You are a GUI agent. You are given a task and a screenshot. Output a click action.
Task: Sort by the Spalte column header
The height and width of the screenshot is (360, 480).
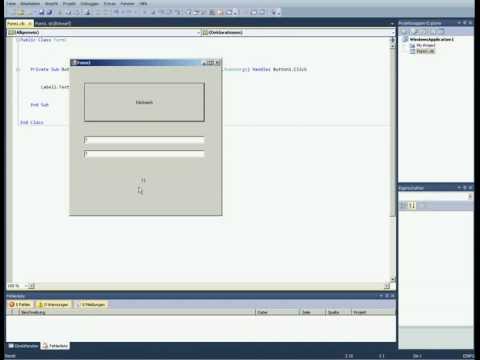coord(338,312)
